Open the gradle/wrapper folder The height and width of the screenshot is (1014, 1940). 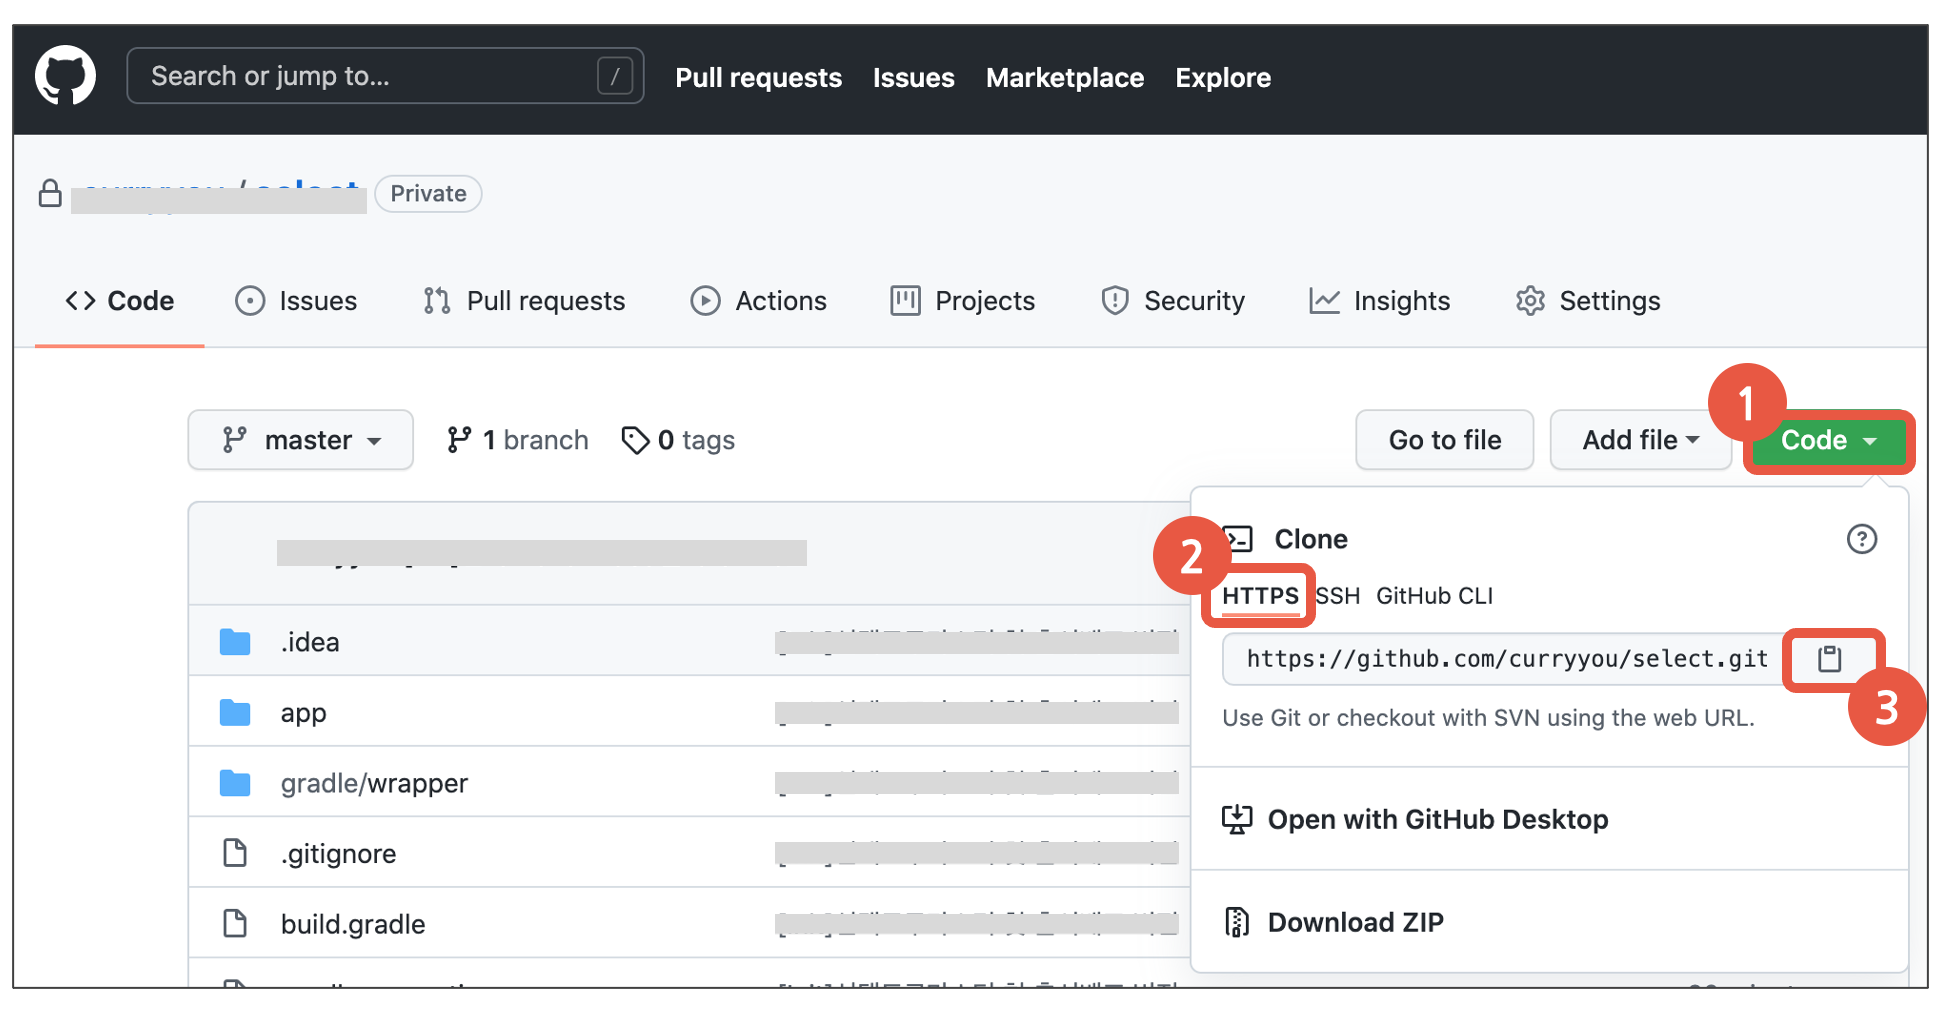[374, 783]
